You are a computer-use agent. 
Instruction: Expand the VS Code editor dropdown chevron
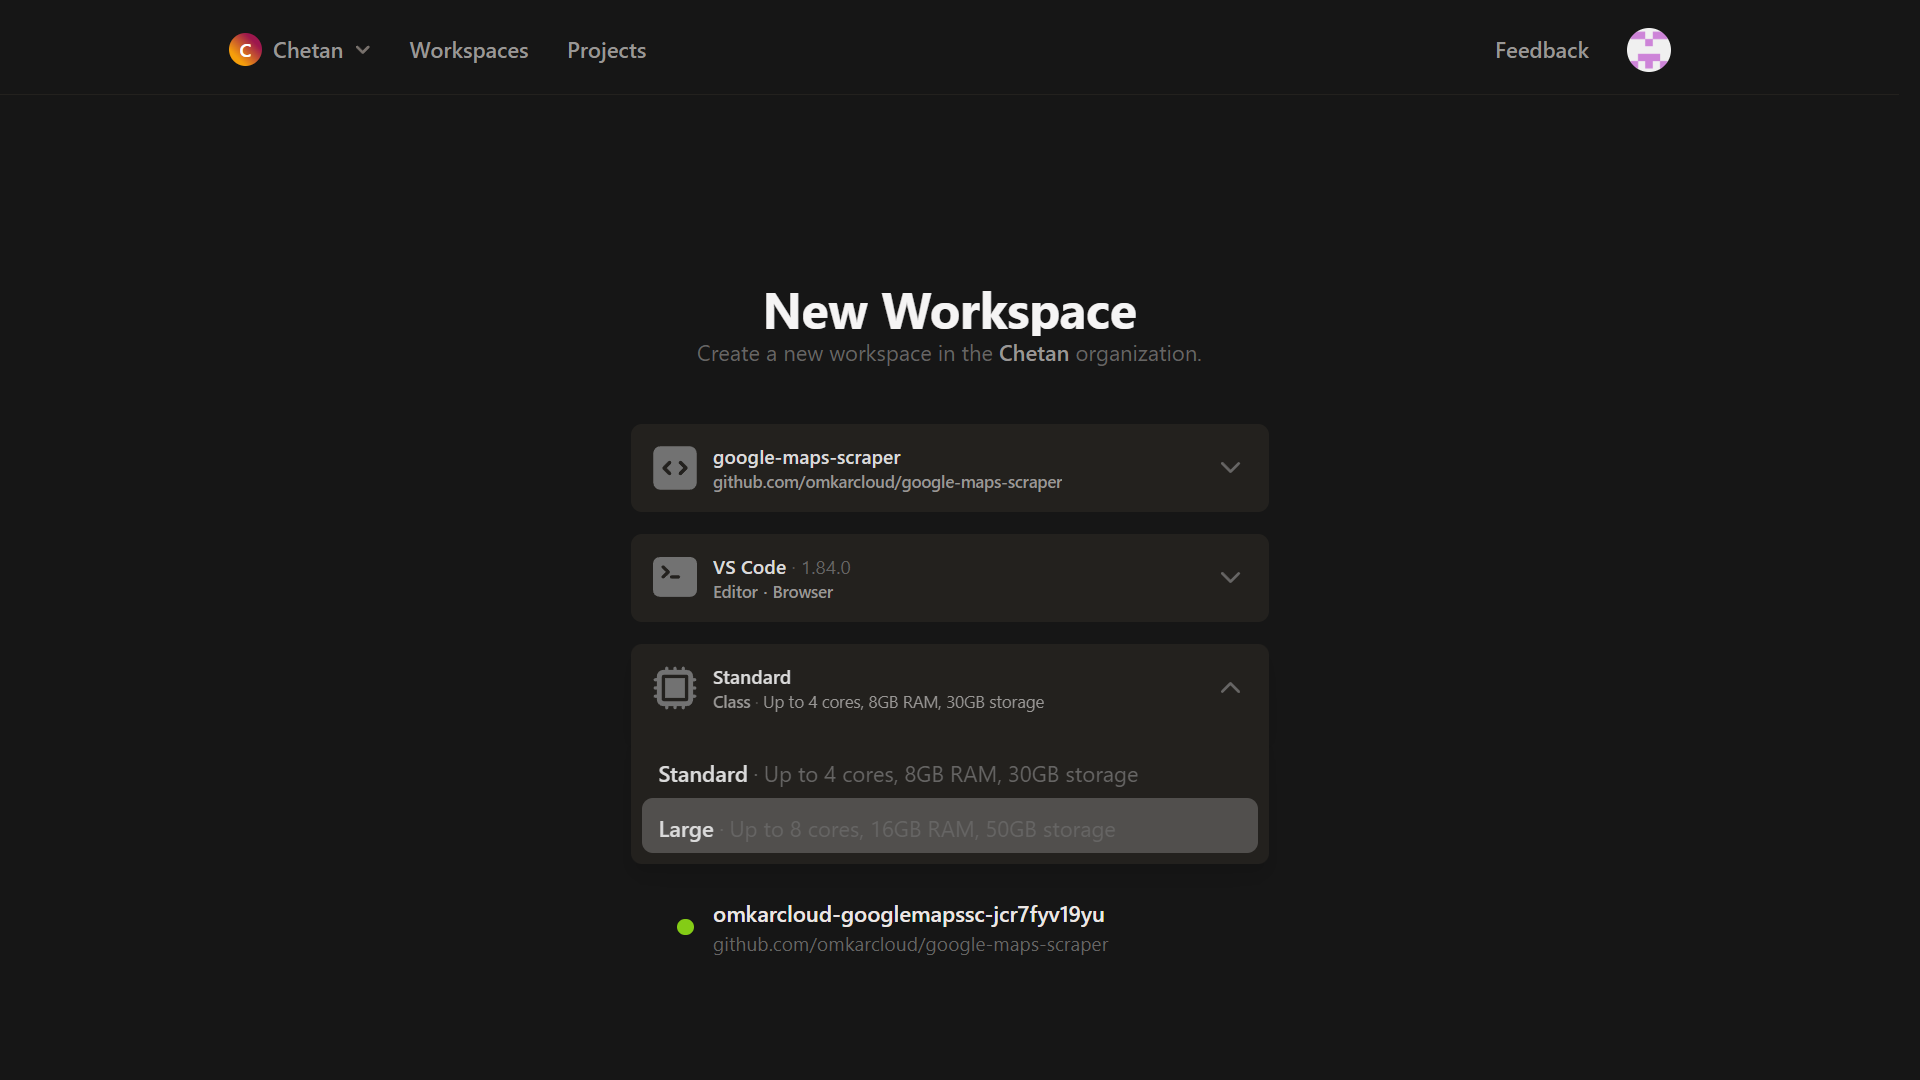[x=1230, y=578]
